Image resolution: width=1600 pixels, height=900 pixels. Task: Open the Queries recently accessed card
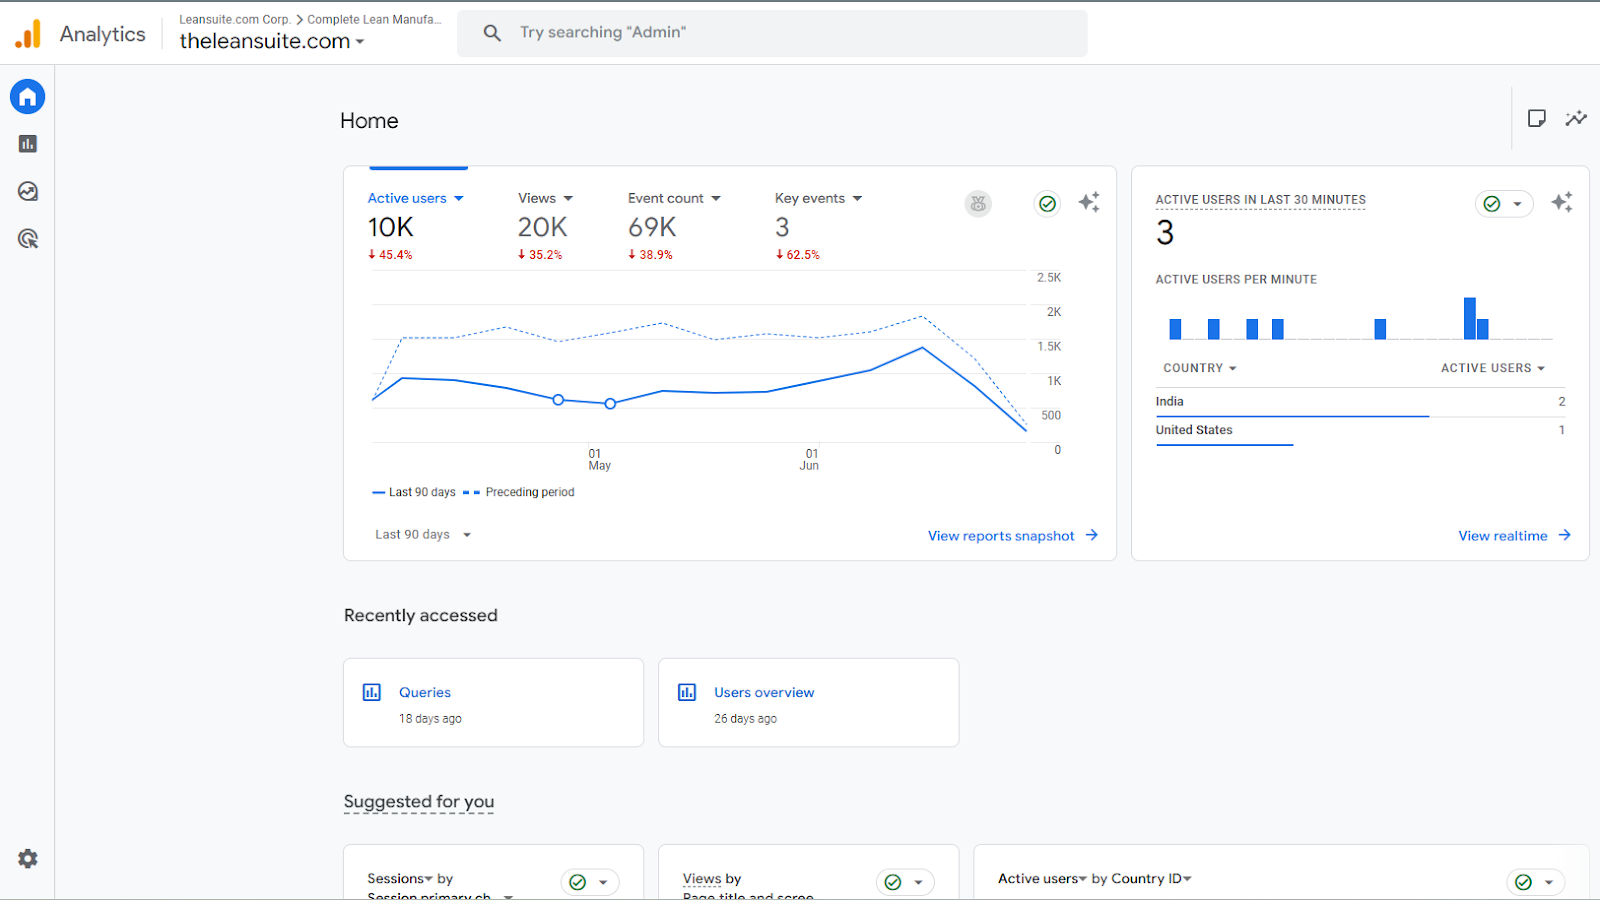pos(493,702)
